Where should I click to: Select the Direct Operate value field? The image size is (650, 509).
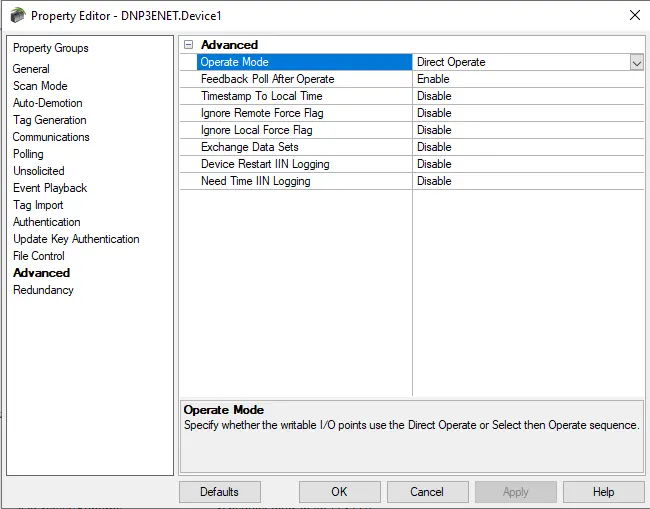point(521,62)
